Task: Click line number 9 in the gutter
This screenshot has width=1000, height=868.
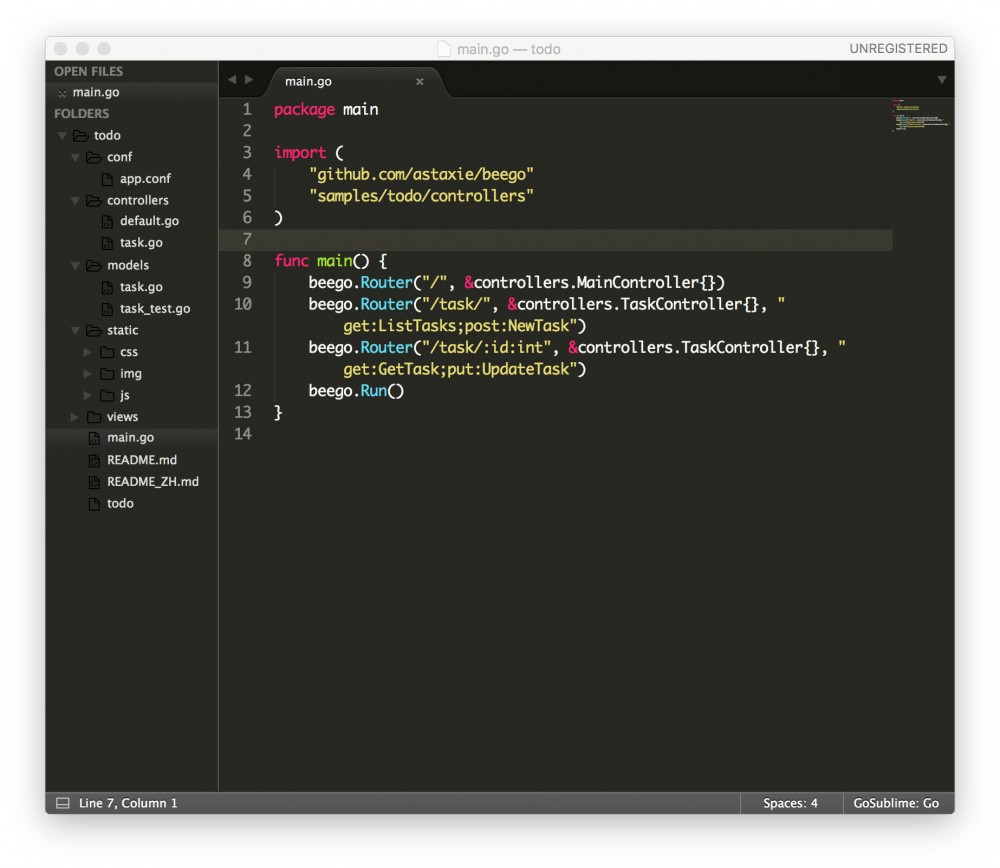Action: click(x=247, y=283)
